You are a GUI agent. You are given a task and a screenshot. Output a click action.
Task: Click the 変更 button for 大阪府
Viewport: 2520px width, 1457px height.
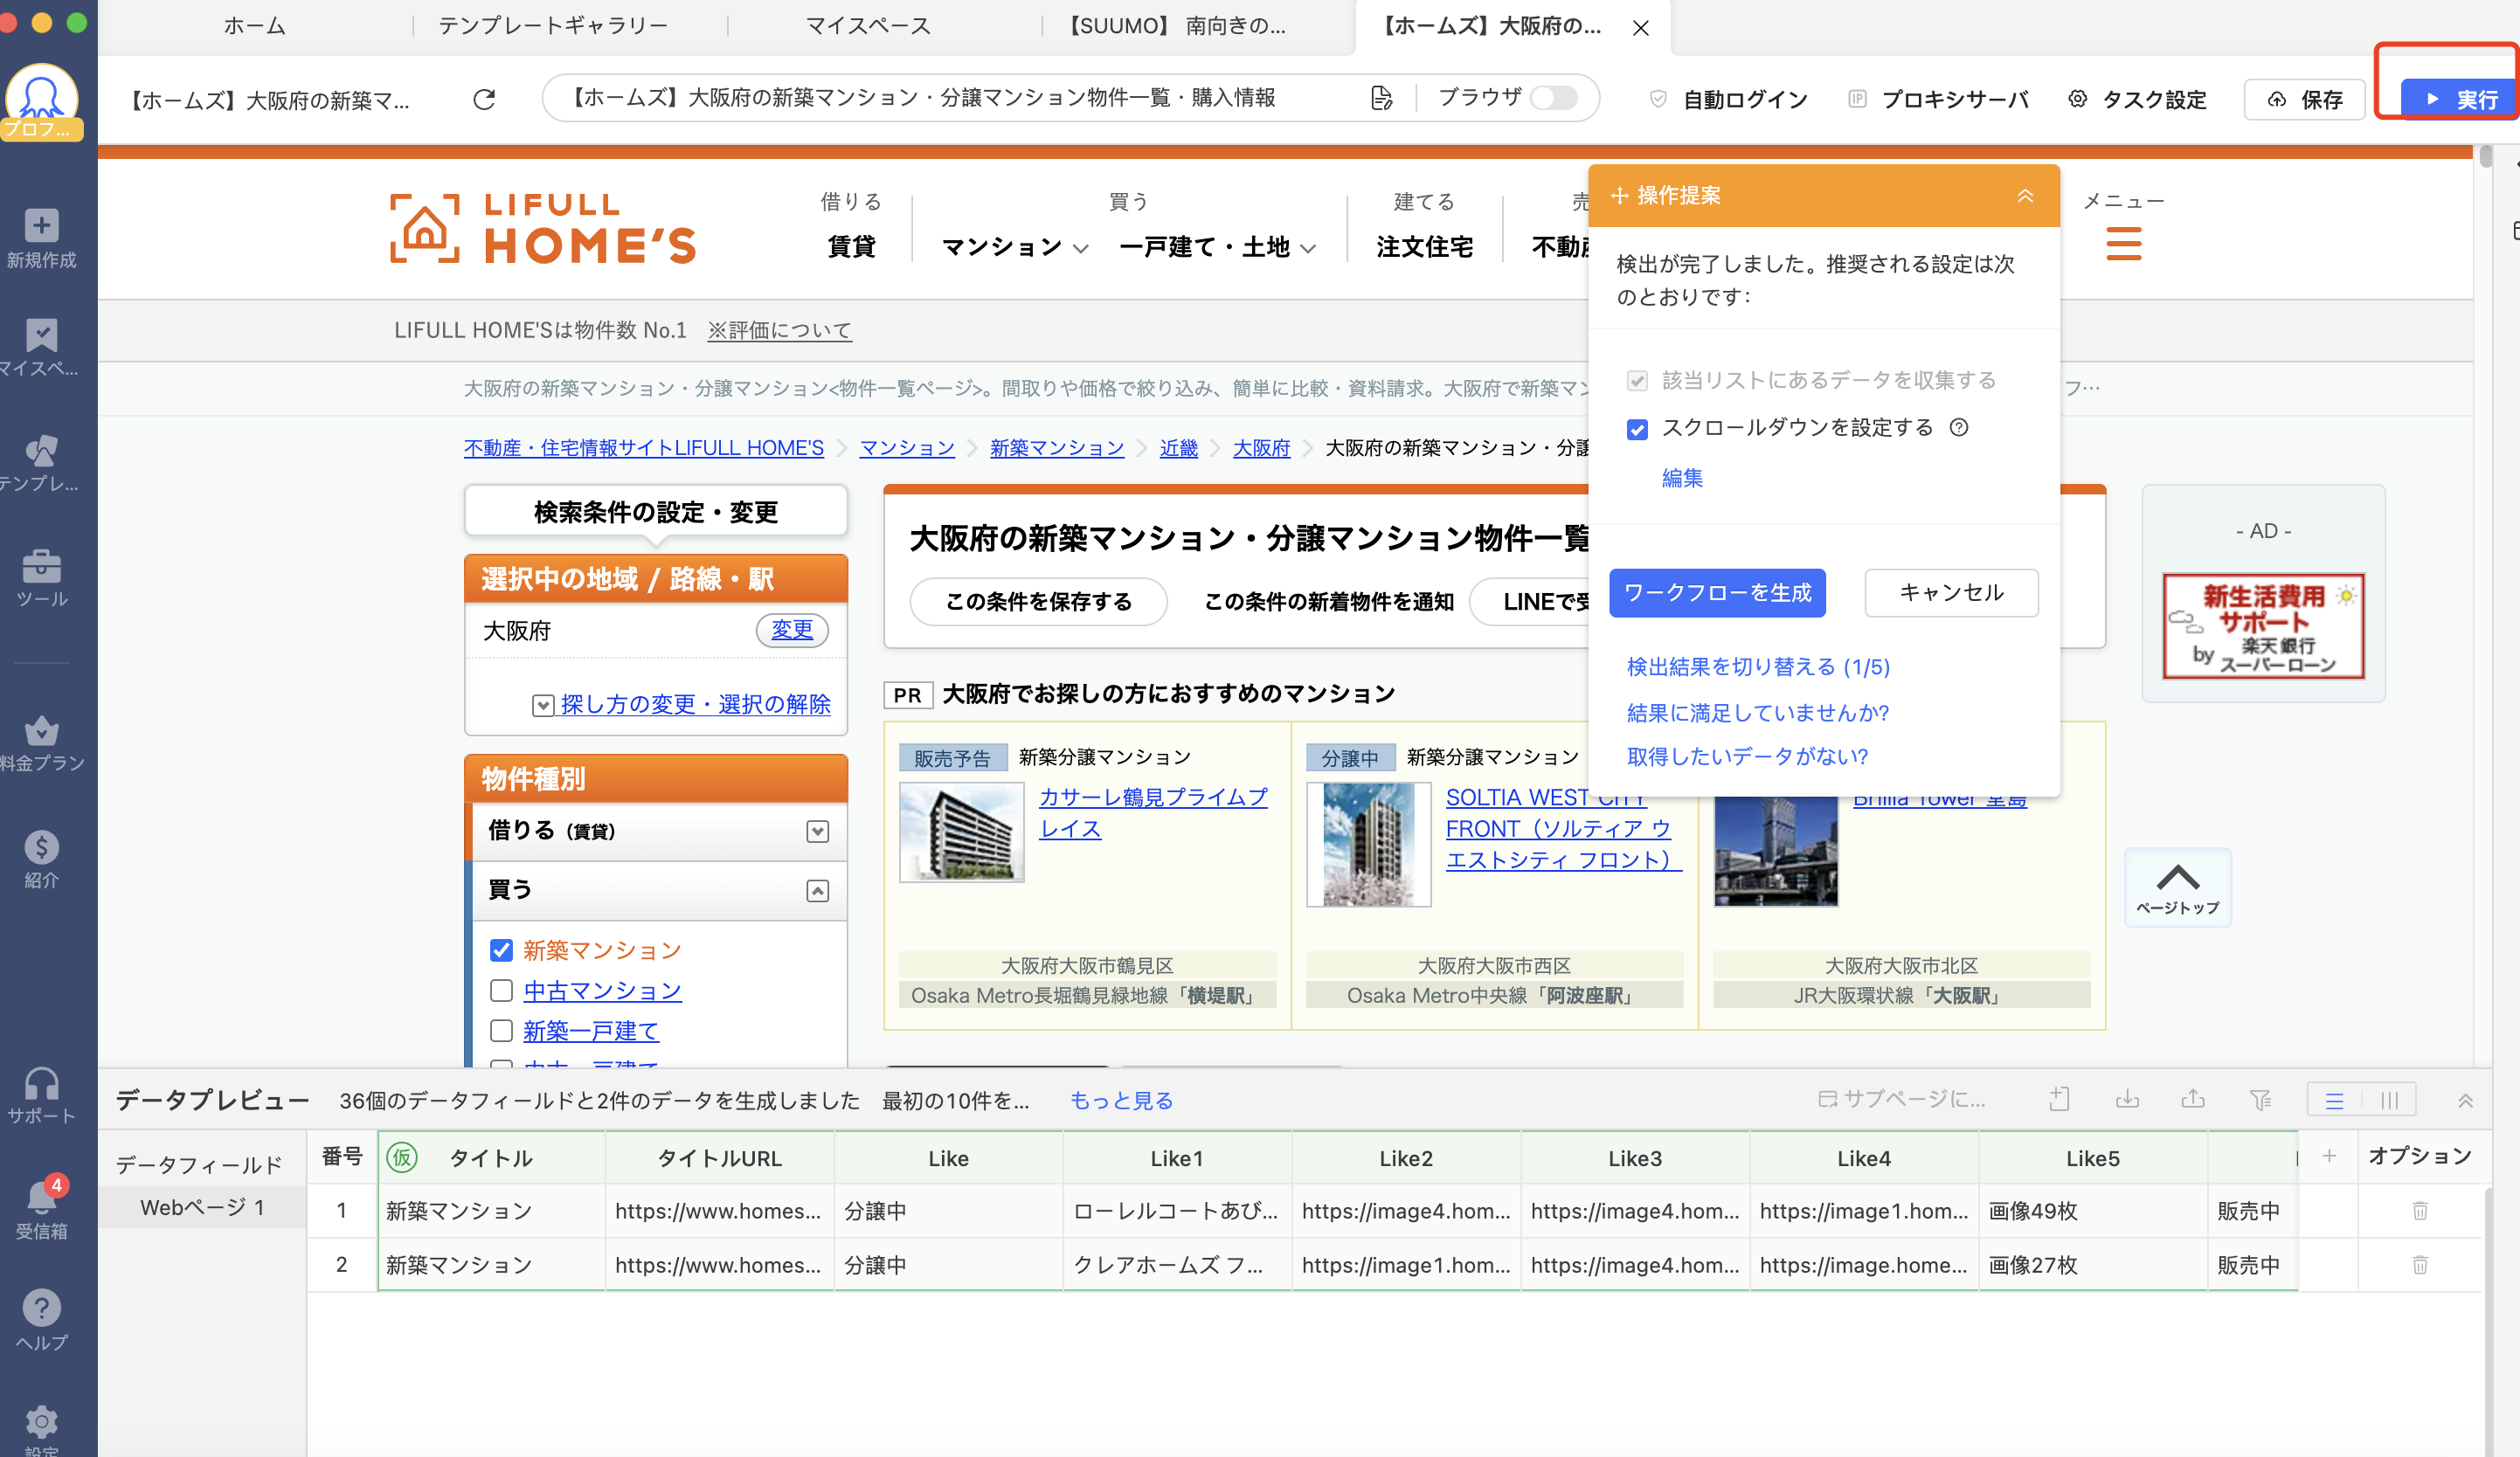[x=792, y=629]
